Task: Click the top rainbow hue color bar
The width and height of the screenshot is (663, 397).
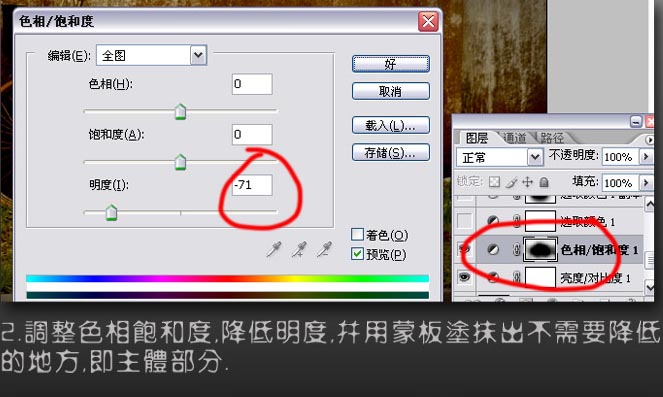Action: pos(227,278)
